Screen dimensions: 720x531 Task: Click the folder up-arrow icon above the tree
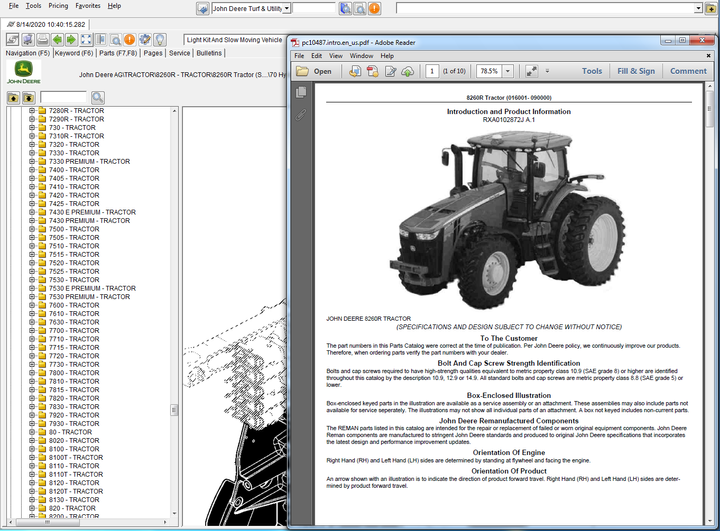pos(13,97)
